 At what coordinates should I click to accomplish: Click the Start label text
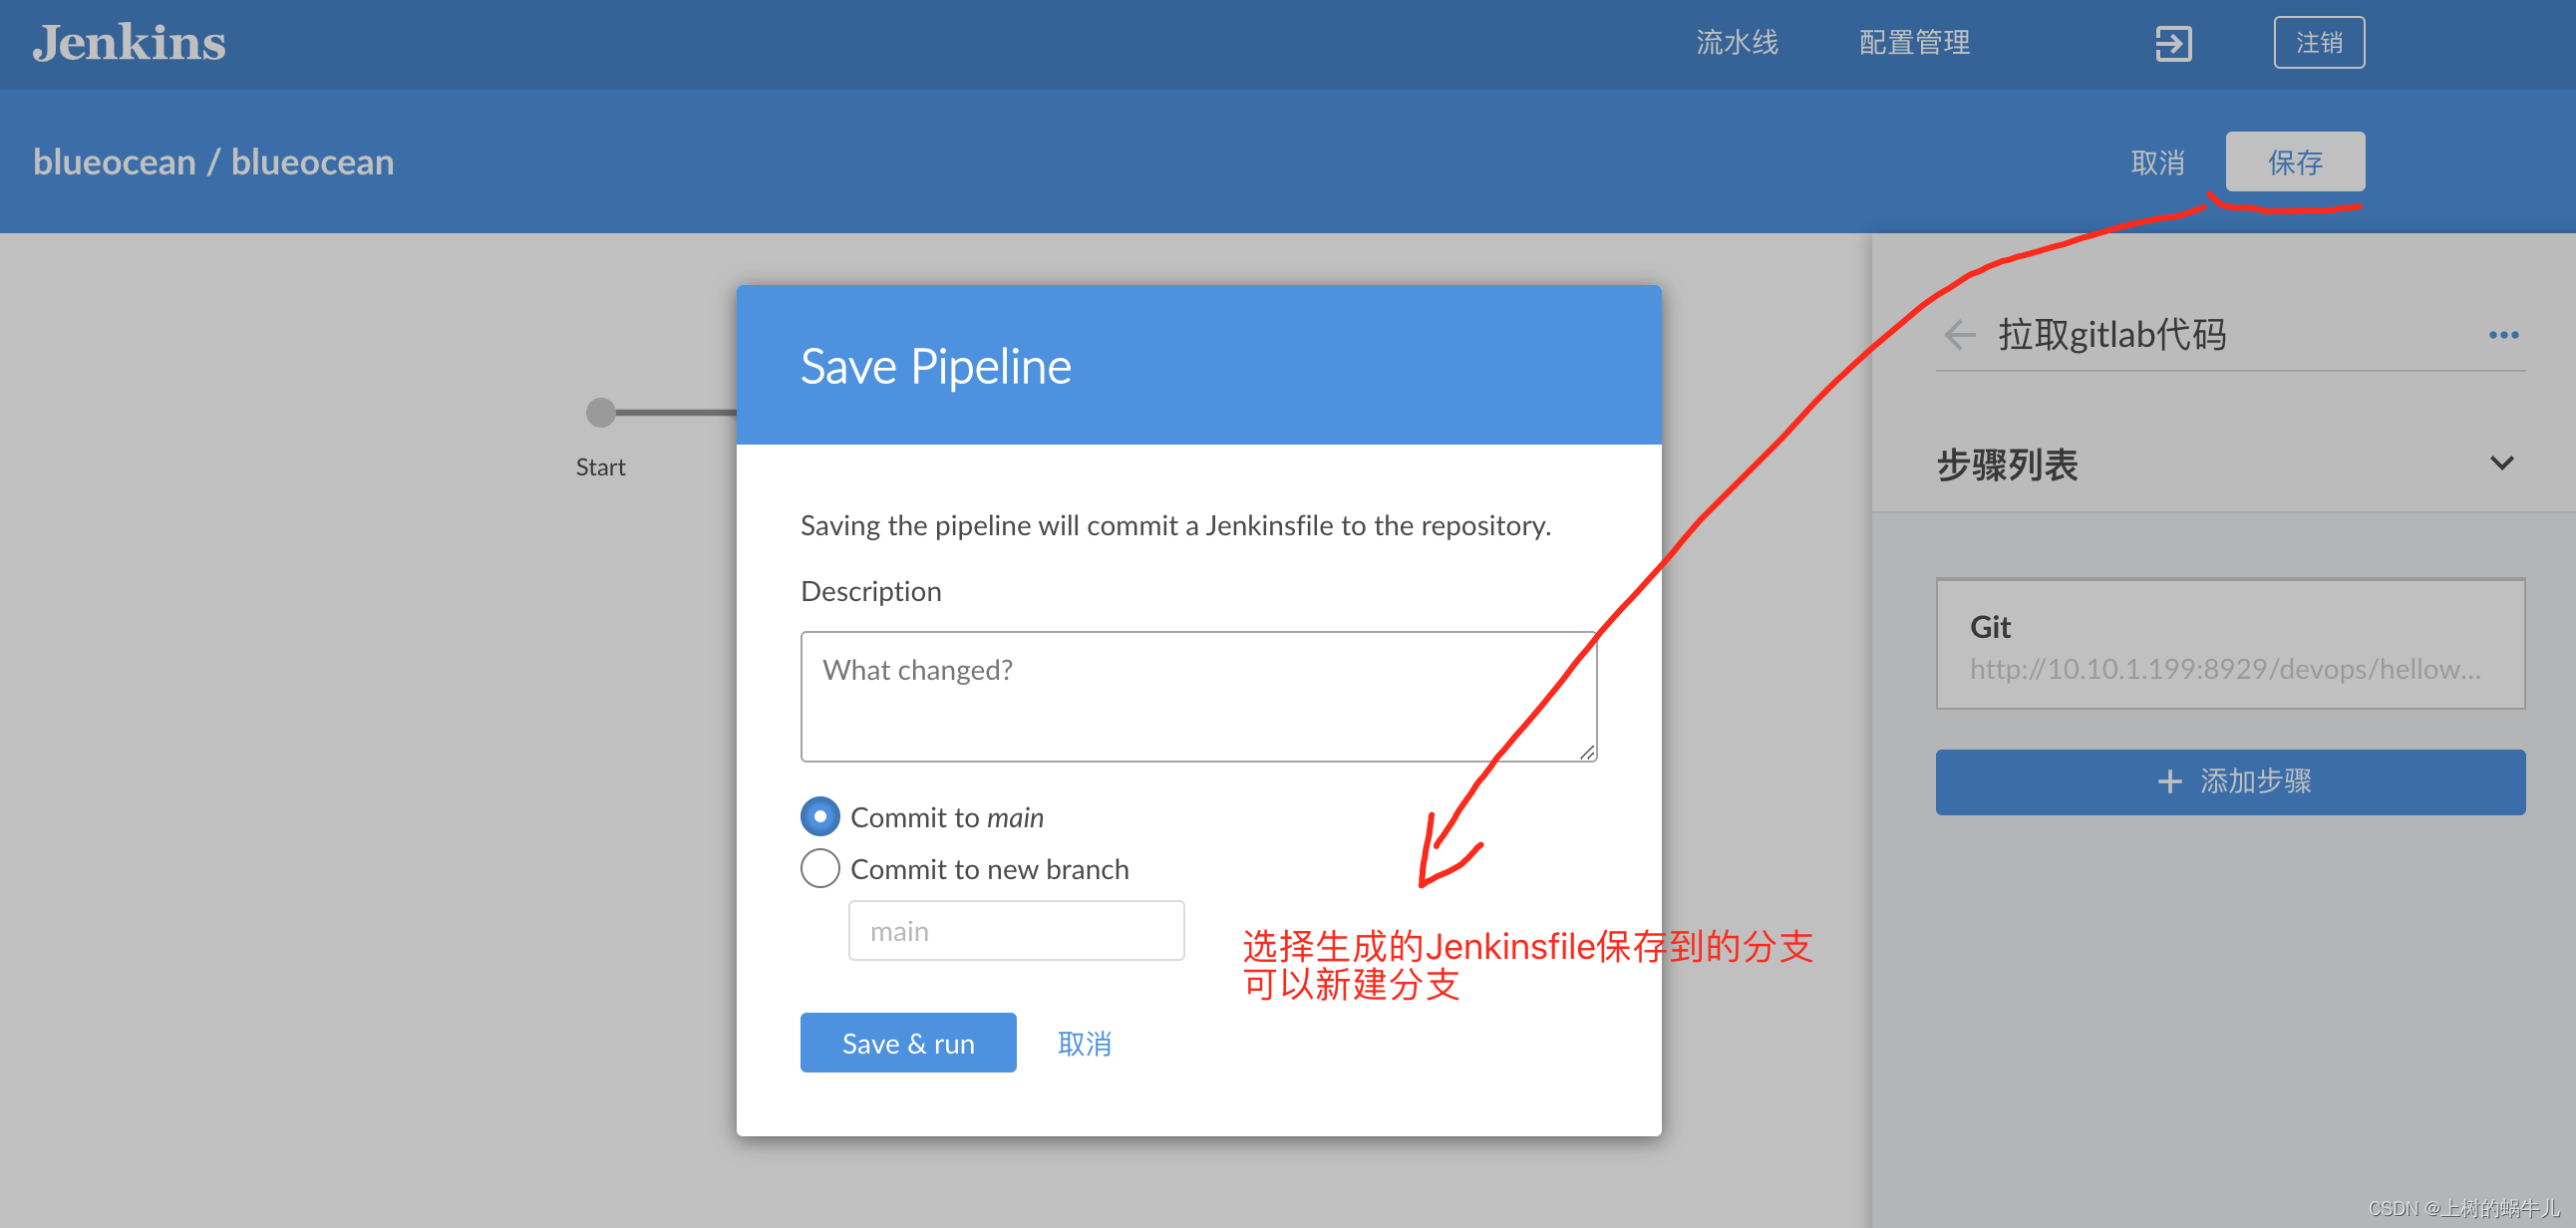pos(600,467)
